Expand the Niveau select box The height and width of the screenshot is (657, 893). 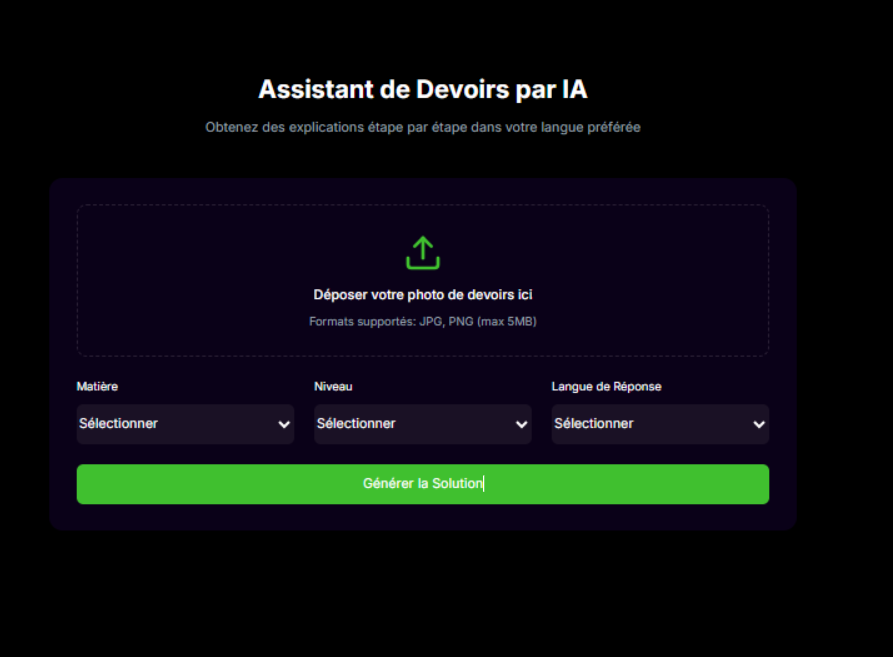pyautogui.click(x=422, y=424)
